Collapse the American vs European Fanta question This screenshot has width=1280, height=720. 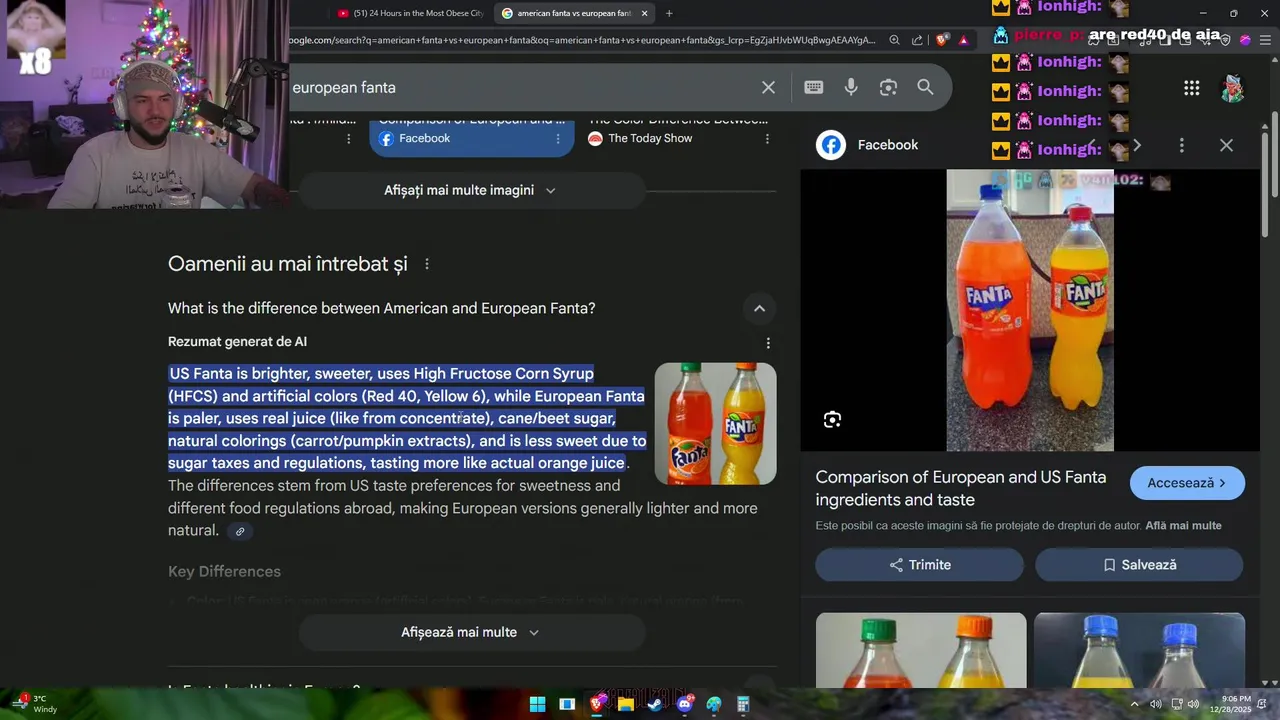point(759,308)
